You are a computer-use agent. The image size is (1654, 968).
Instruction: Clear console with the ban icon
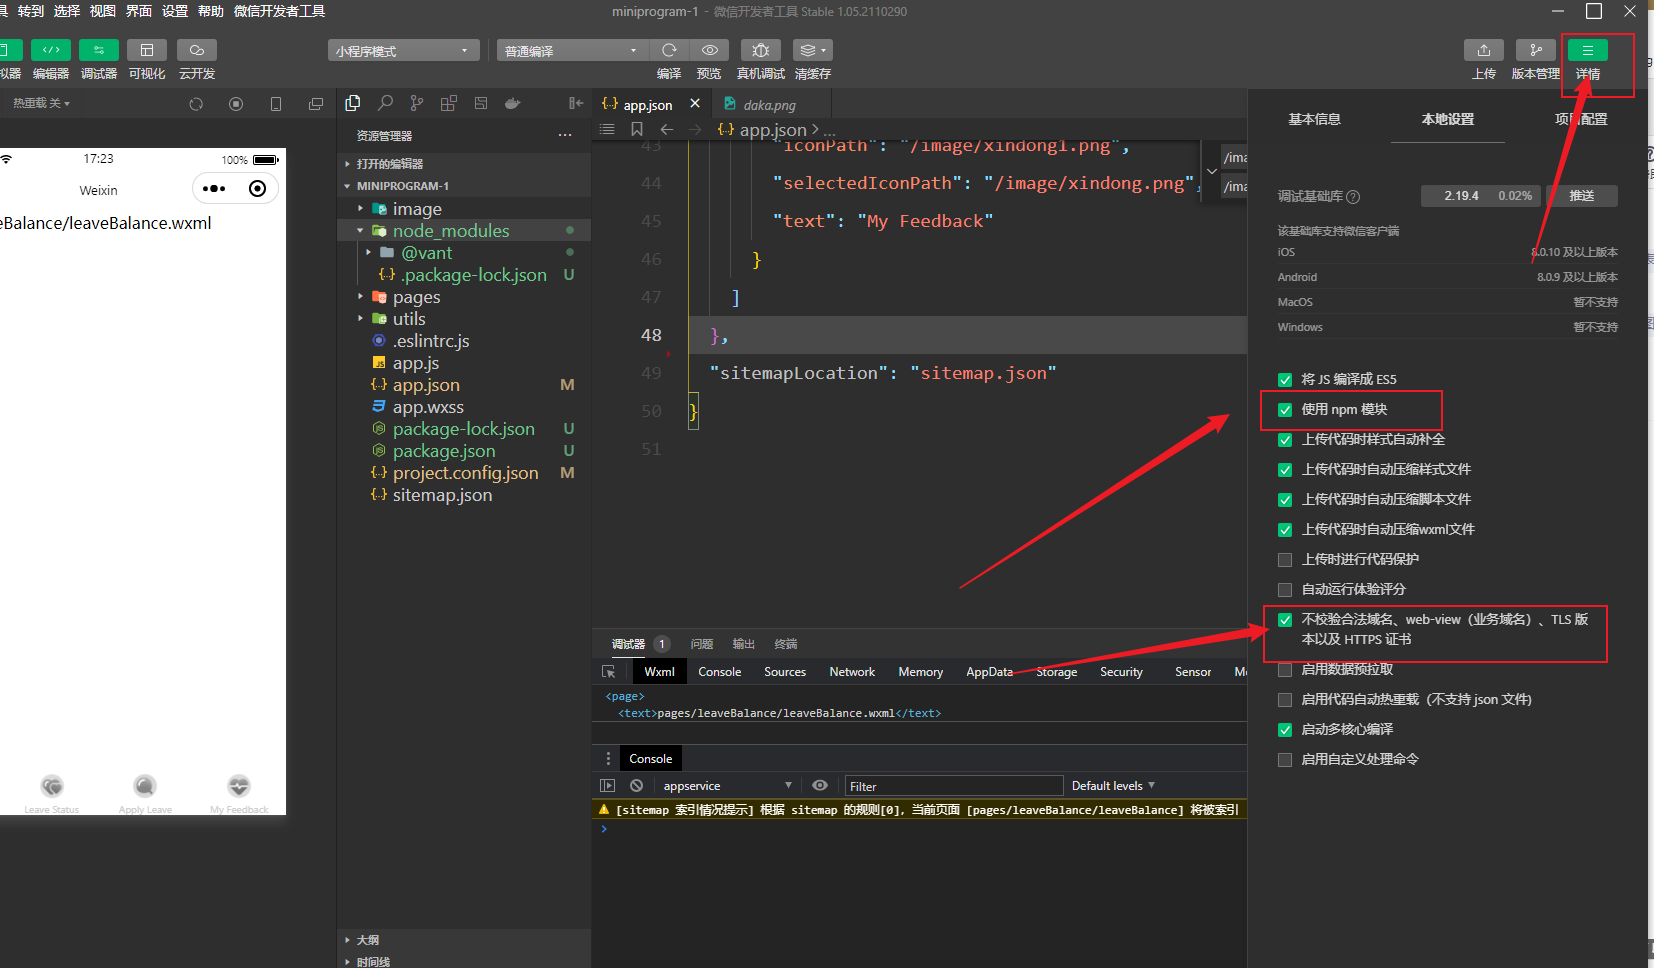tap(637, 786)
